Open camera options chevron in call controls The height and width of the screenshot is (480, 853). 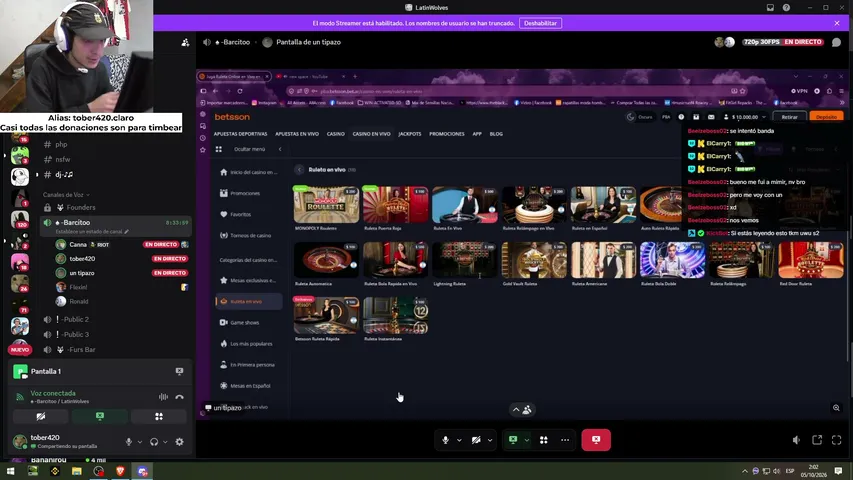click(x=490, y=440)
